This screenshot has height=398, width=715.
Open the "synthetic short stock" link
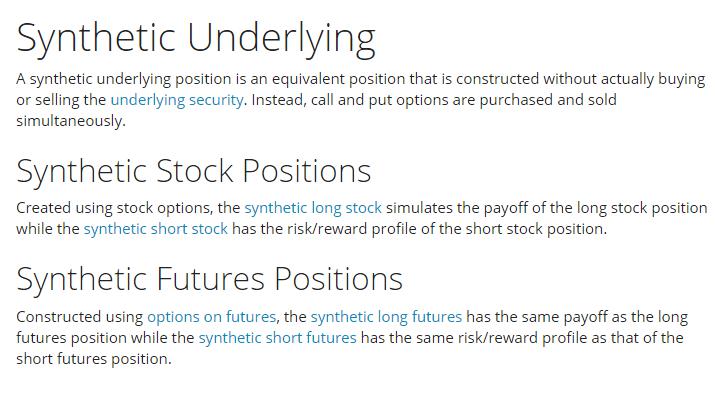point(155,229)
